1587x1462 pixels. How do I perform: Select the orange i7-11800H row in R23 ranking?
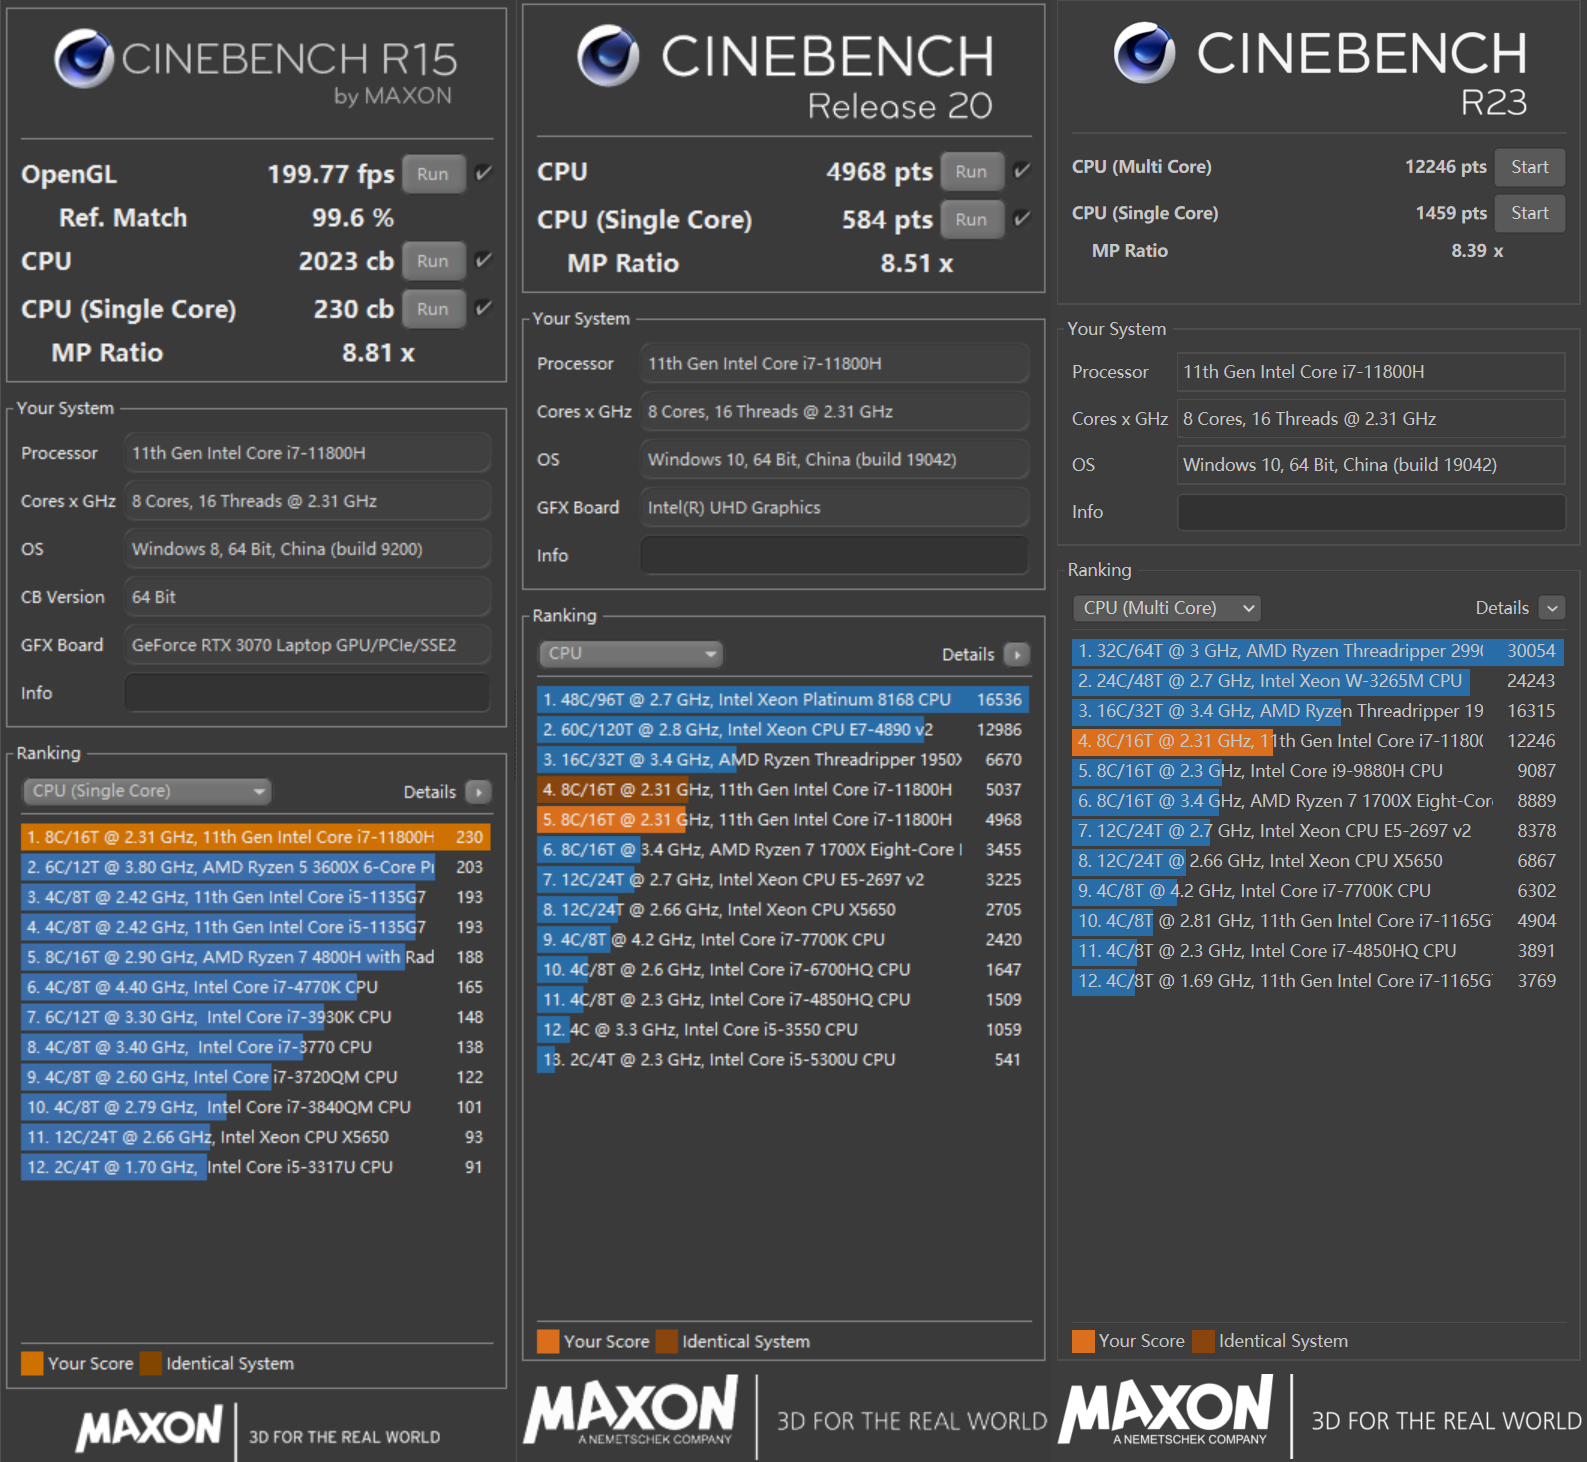coord(1318,741)
